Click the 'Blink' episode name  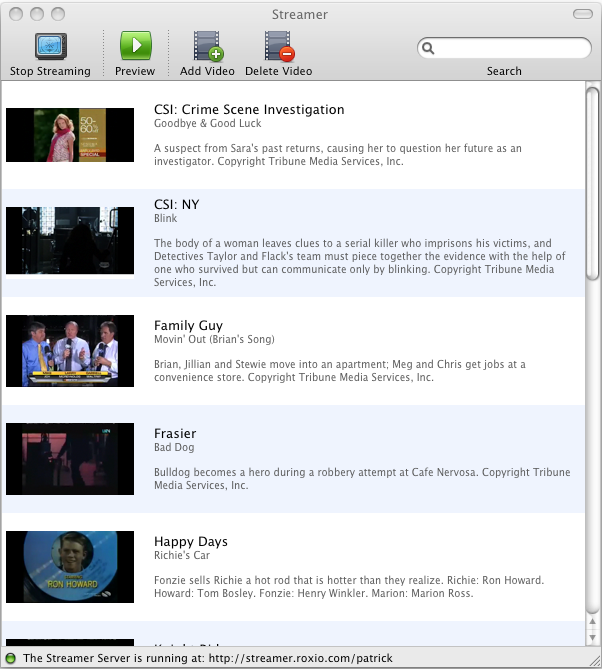pos(166,218)
